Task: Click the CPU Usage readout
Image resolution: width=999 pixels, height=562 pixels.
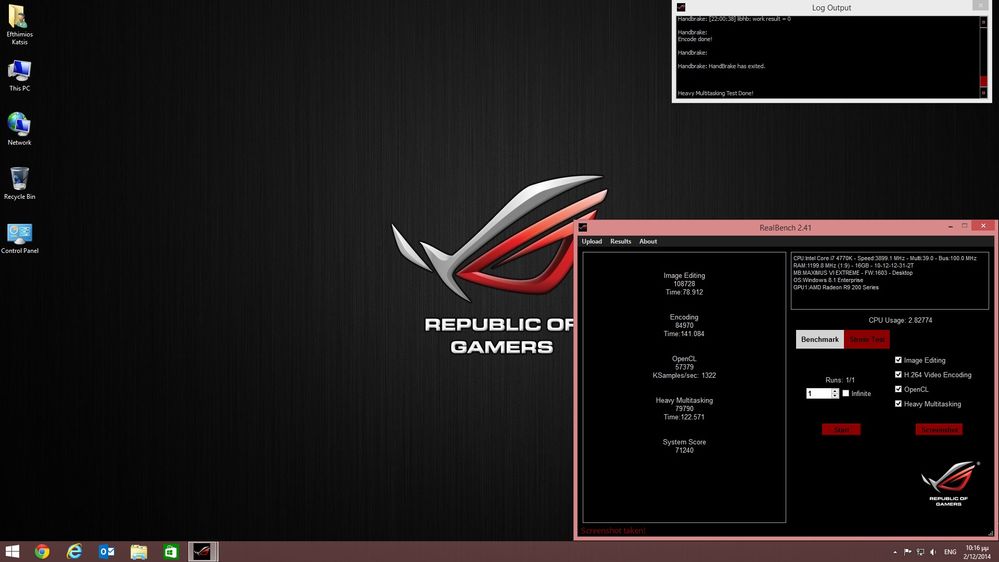Action: point(900,321)
